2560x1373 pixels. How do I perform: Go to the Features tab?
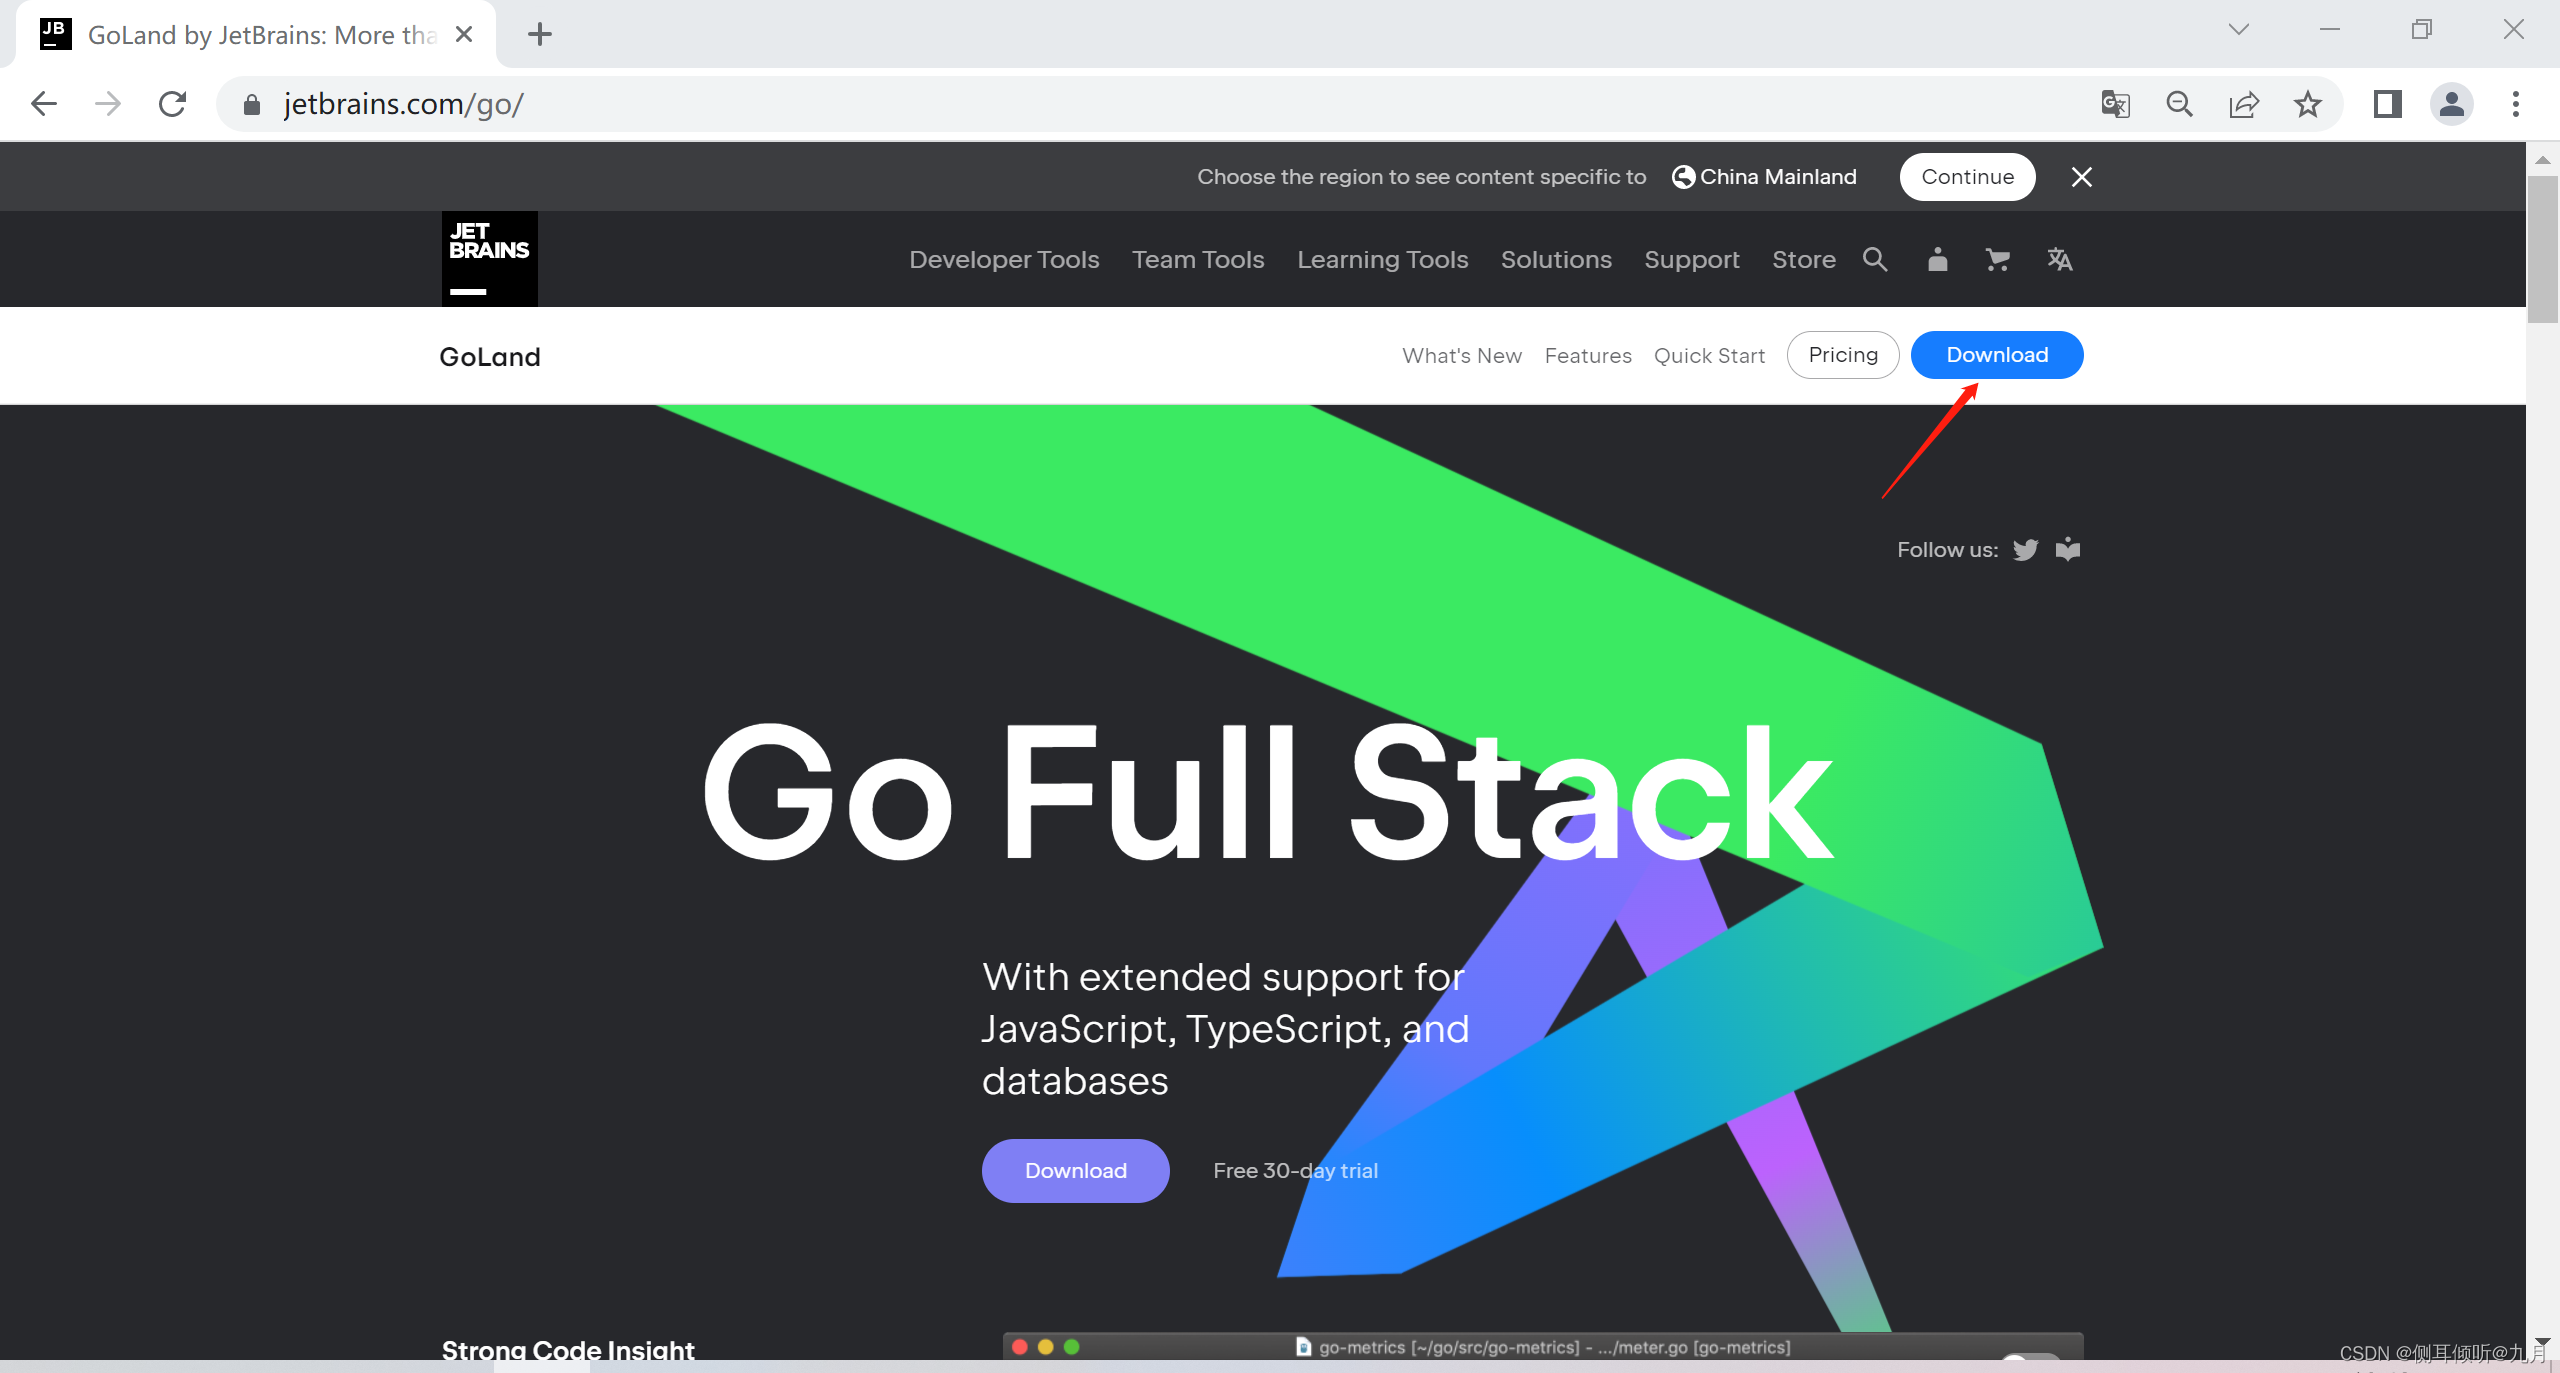pyautogui.click(x=1587, y=356)
